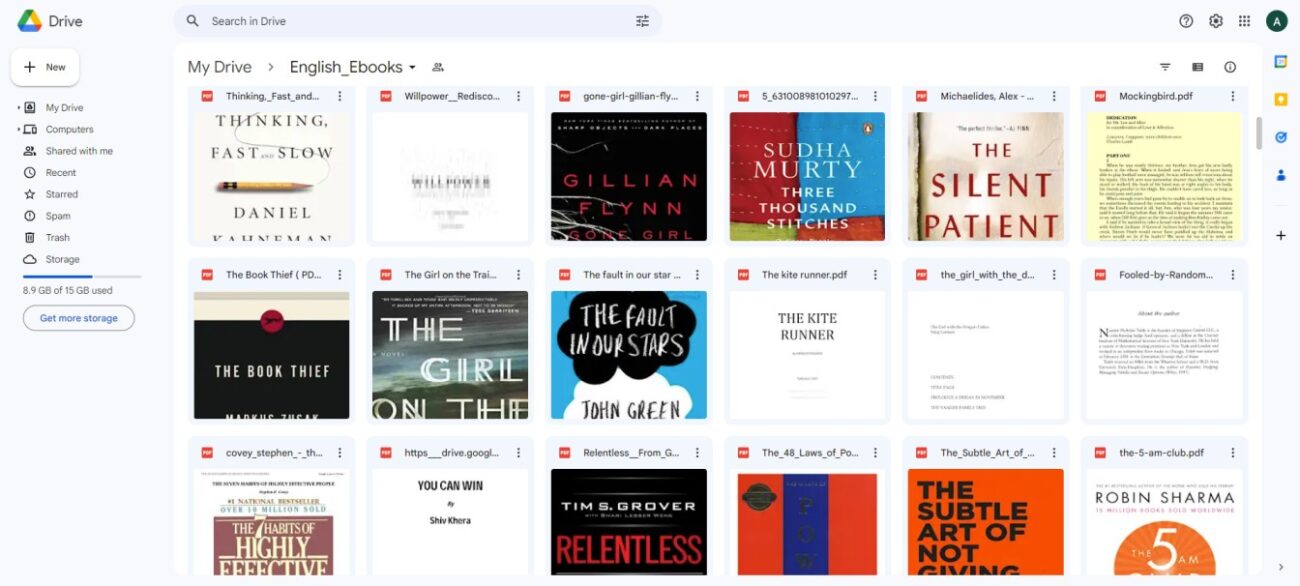Open the Support help icon
Screen dimensions: 1300x586
[1186, 21]
